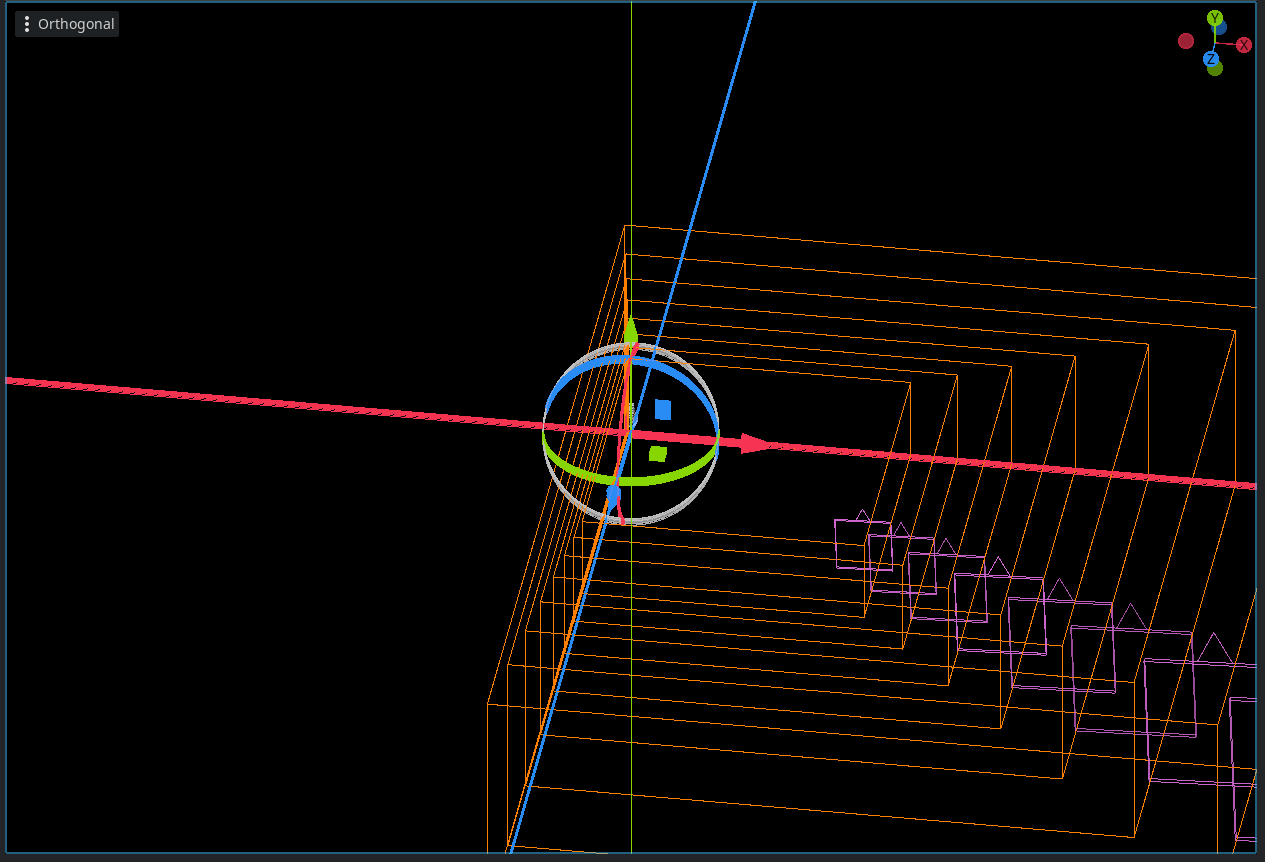Select the red X translation arrow
Screen dimensions: 1265x862
click(750, 441)
